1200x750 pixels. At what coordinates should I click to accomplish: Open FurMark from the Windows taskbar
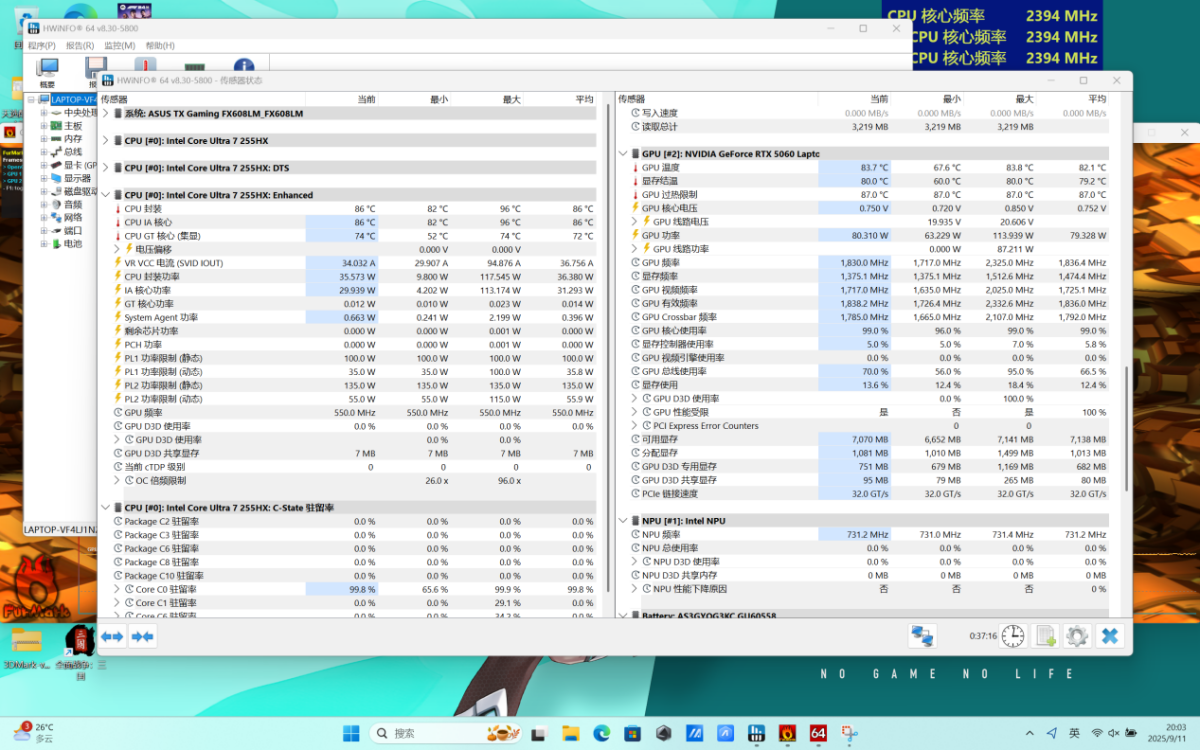tap(787, 734)
